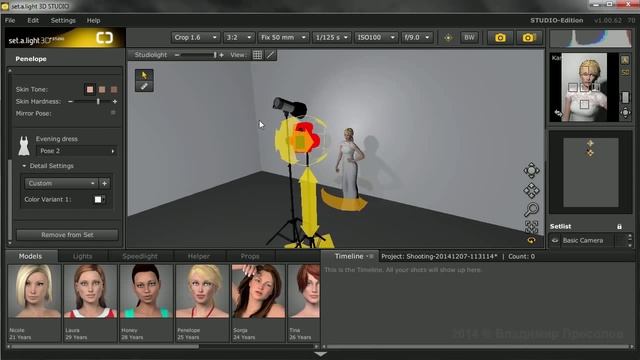Screen dimensions: 640x360
Task: Click the fit-to-view arrows icon
Action: [x=531, y=227]
